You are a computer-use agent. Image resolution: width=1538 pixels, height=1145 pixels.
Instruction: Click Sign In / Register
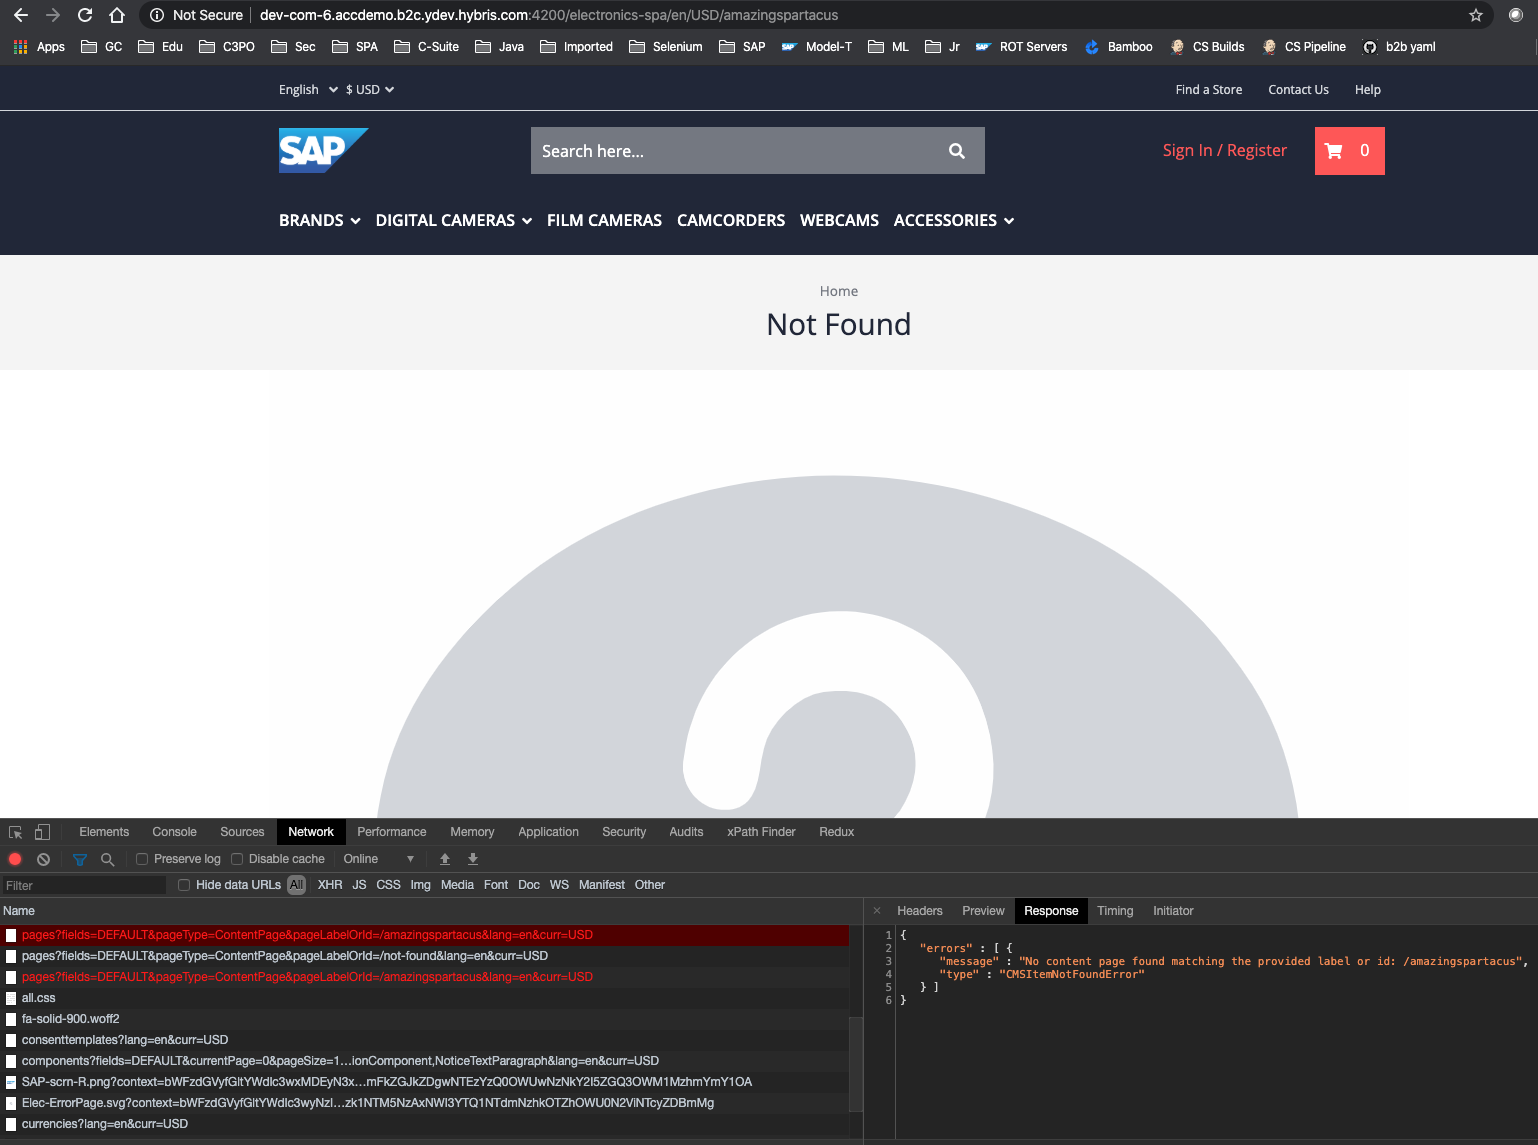tap(1224, 150)
